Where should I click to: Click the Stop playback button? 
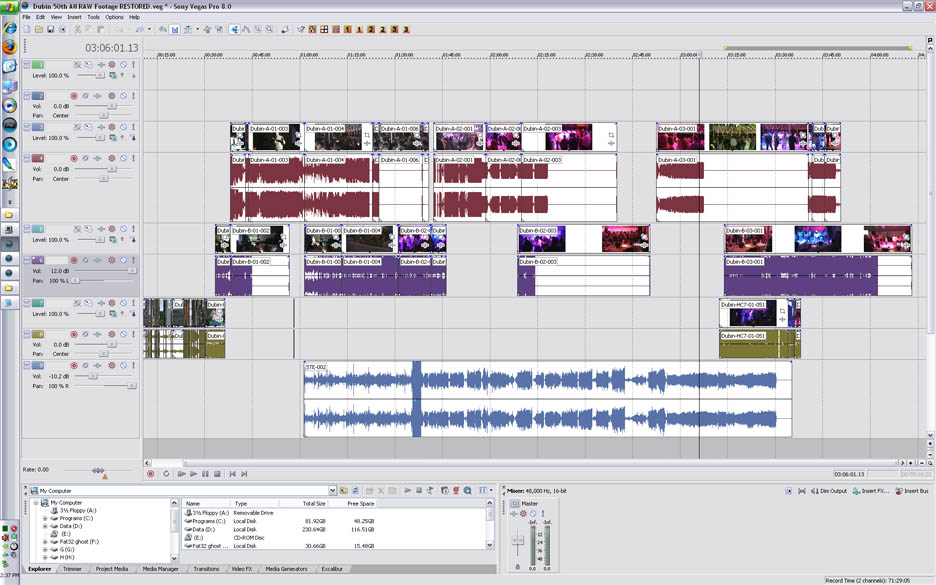click(217, 474)
